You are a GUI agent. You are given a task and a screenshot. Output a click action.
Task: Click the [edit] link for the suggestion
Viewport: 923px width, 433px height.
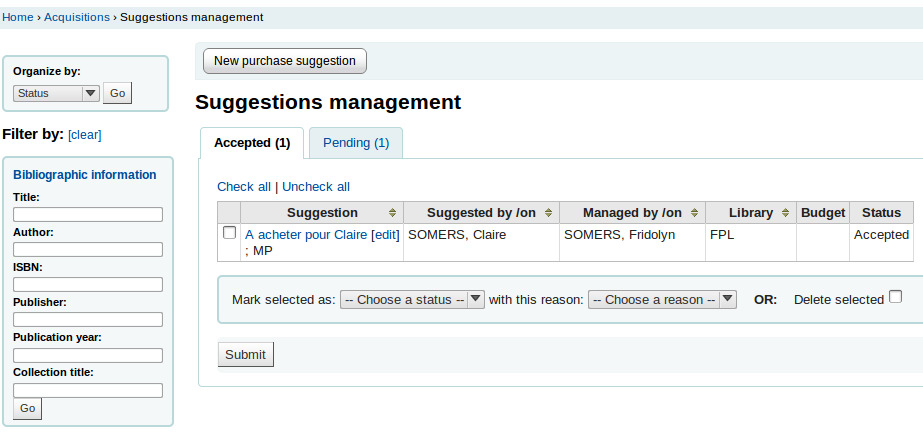[x=385, y=235]
